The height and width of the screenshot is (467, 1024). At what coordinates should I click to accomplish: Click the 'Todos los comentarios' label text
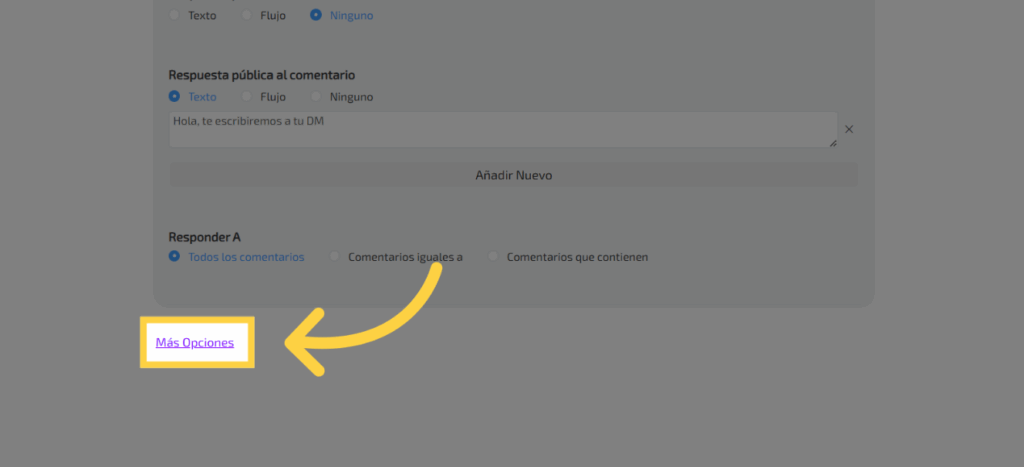[246, 257]
